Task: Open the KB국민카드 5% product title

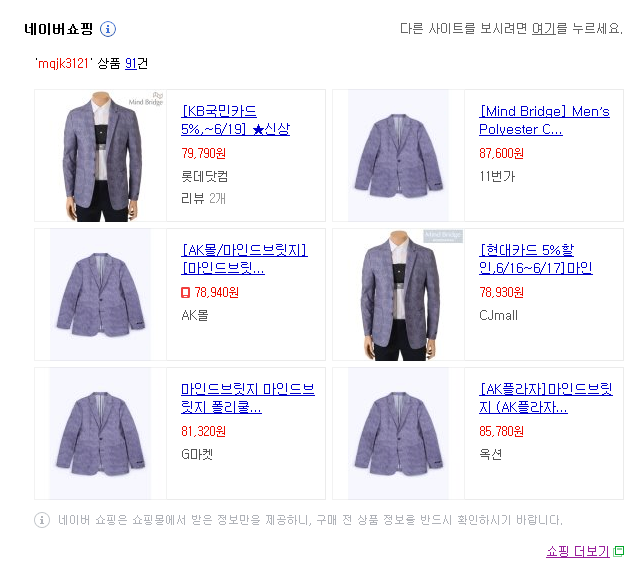Action: (235, 120)
